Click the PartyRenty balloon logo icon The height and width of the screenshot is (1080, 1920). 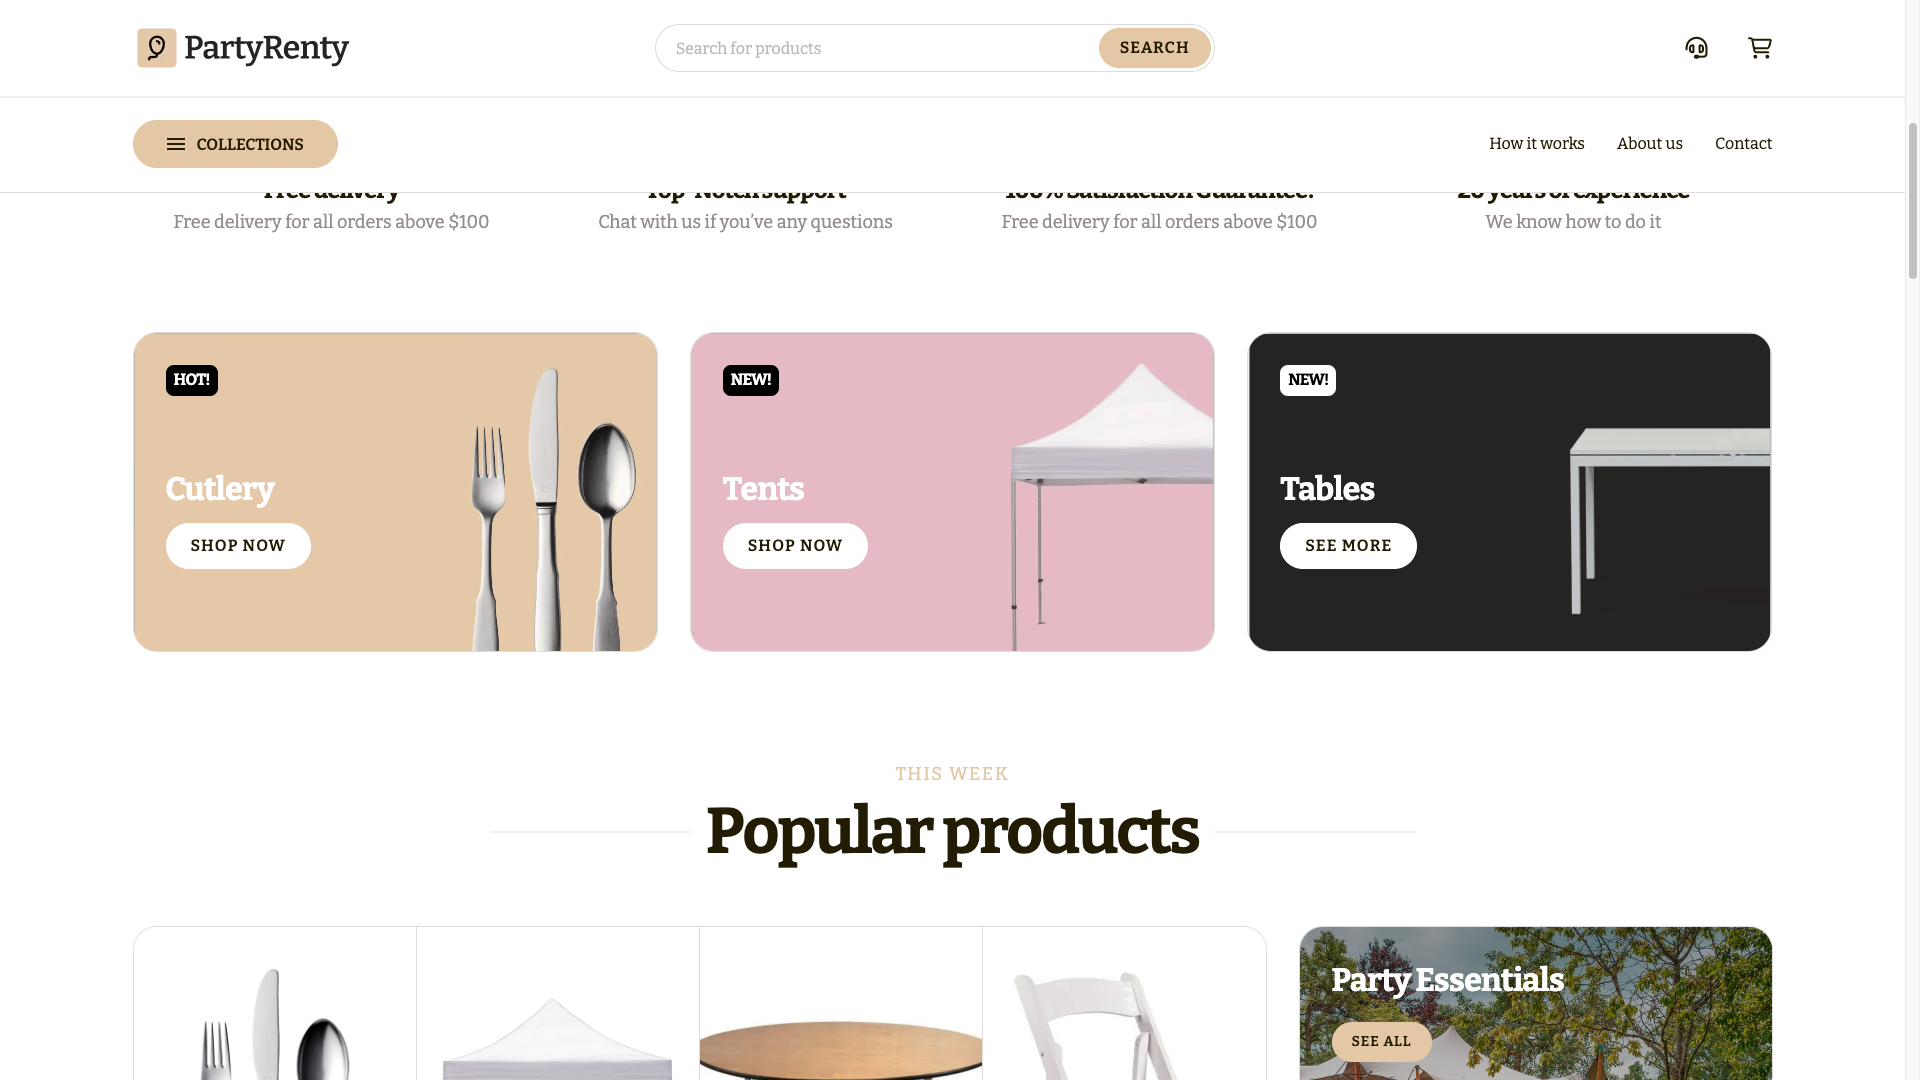click(157, 48)
